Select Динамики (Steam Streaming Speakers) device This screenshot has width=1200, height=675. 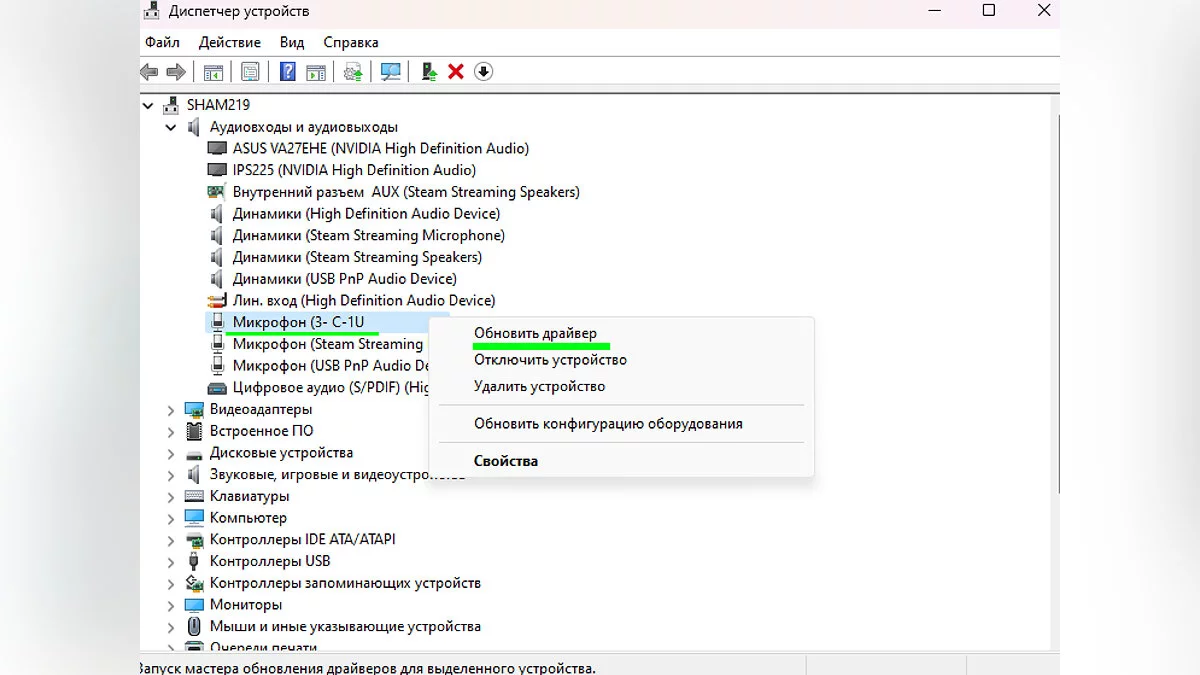point(359,257)
